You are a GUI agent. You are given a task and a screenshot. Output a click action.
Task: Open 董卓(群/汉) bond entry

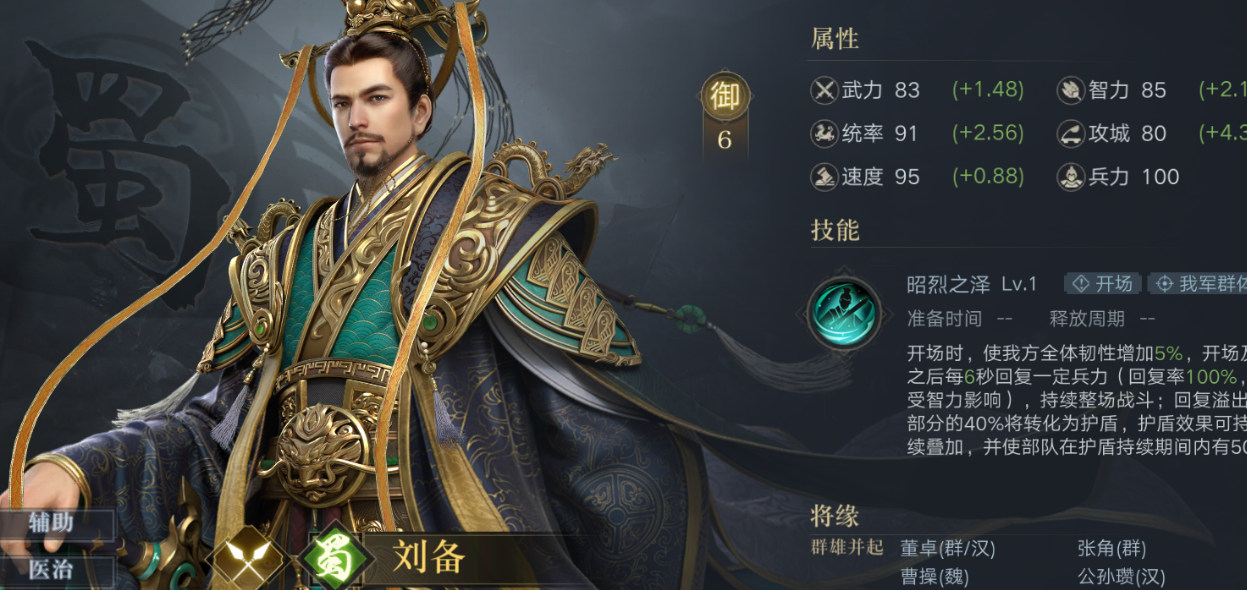948,548
